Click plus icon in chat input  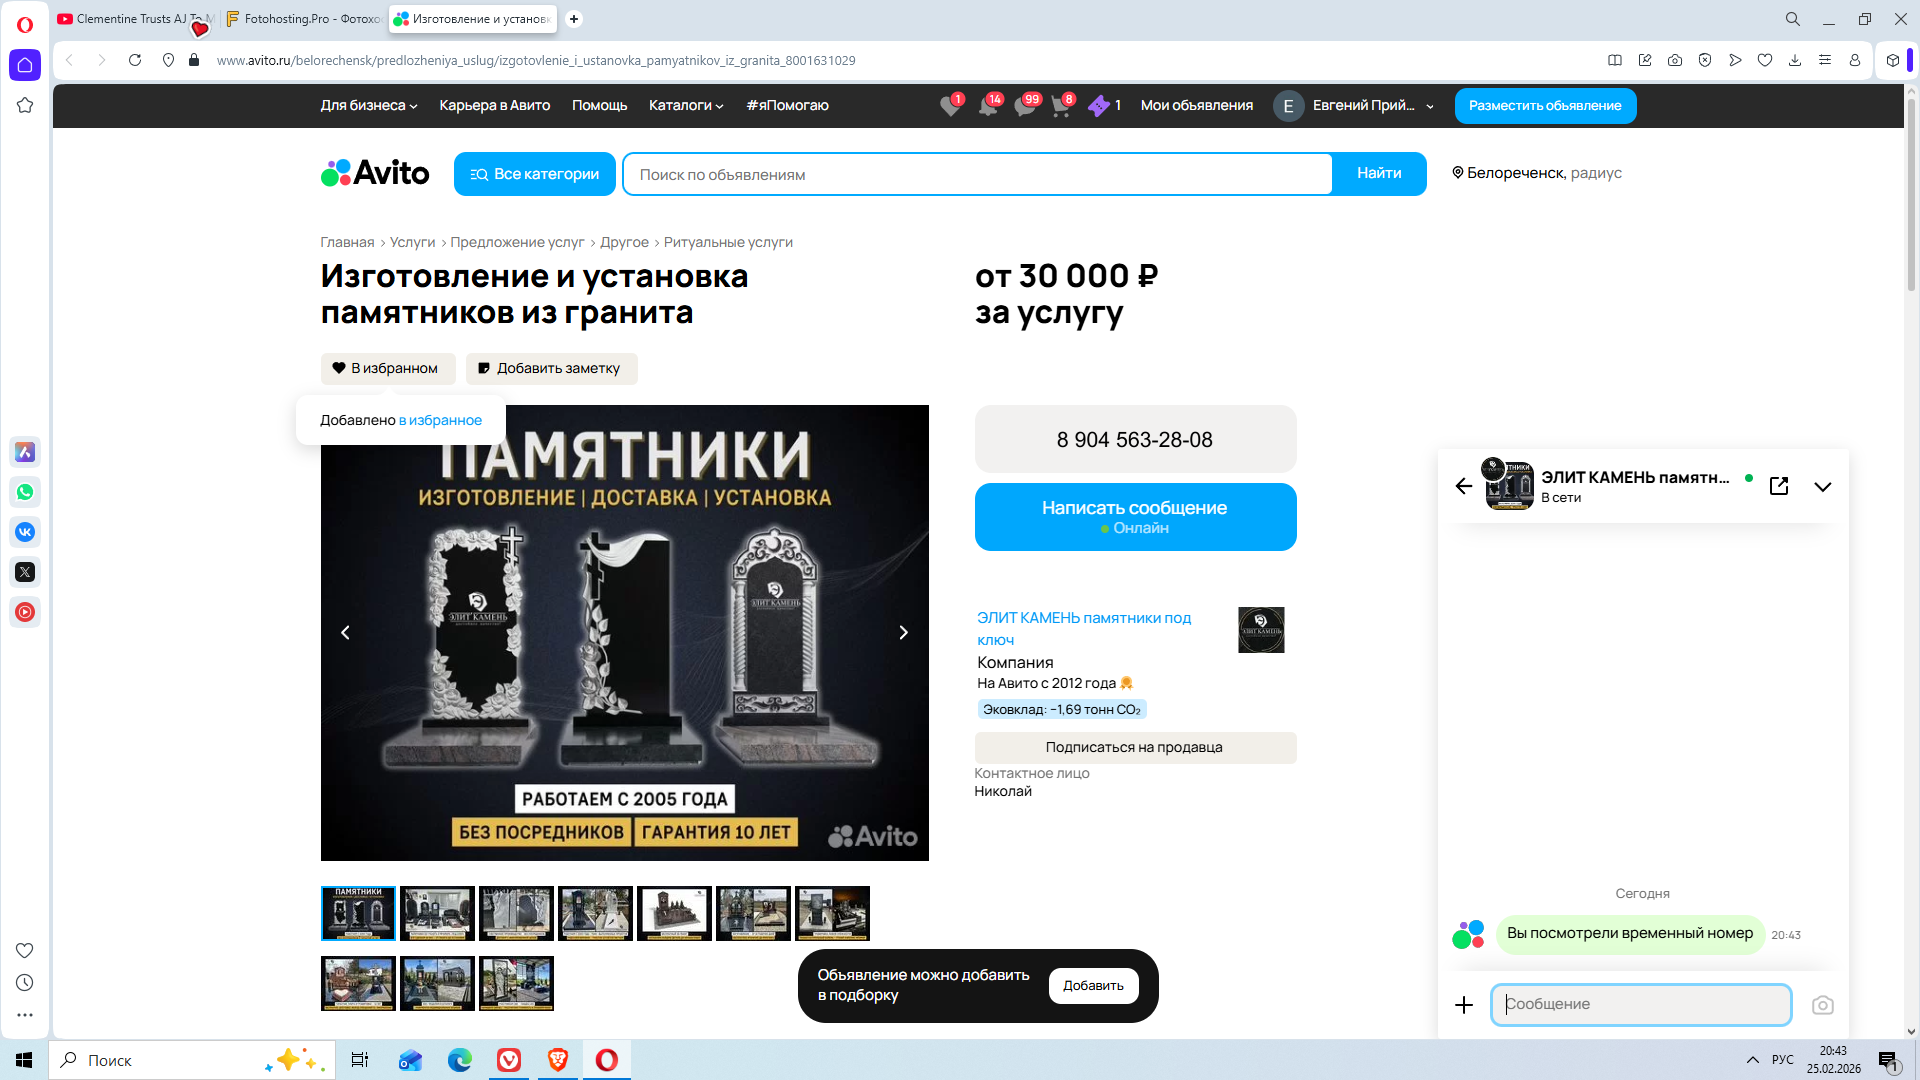[x=1464, y=1005]
